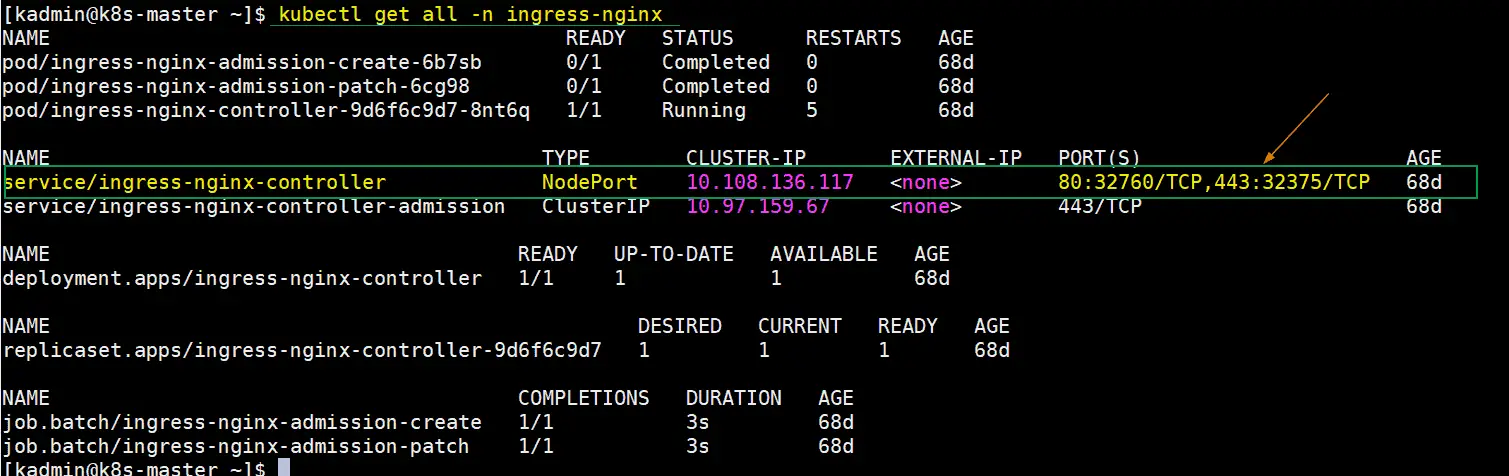
Task: Click job.batch/ingress-nginx-admission-patch entry
Action: 236,446
